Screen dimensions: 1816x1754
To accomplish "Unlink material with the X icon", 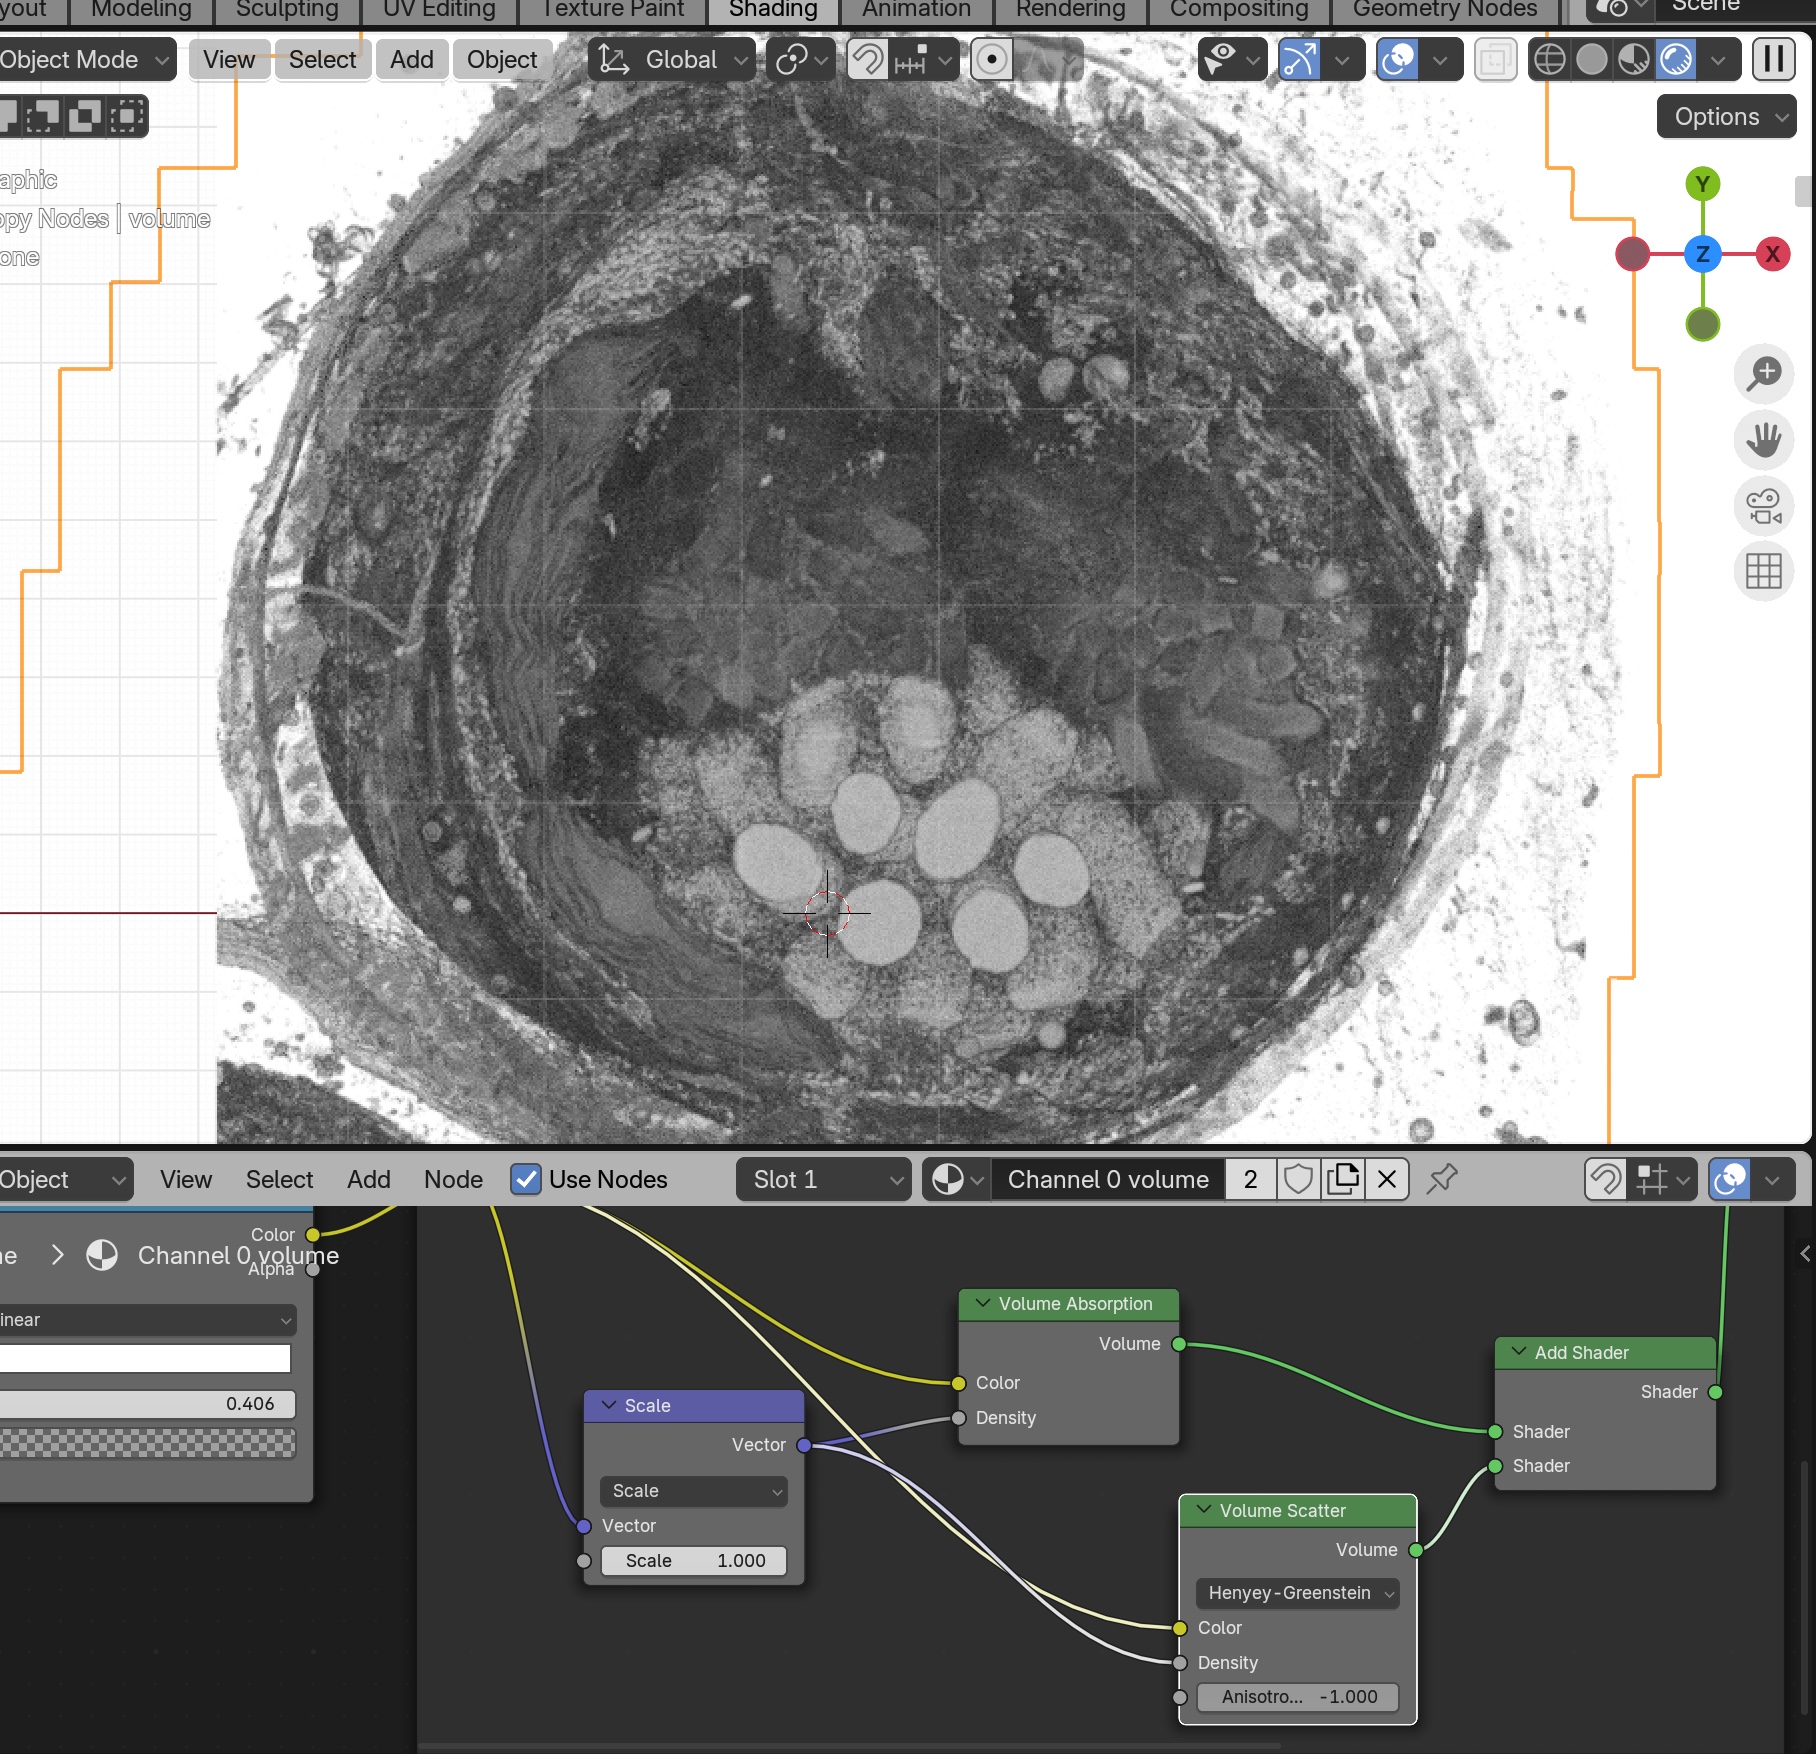I will tap(1387, 1180).
